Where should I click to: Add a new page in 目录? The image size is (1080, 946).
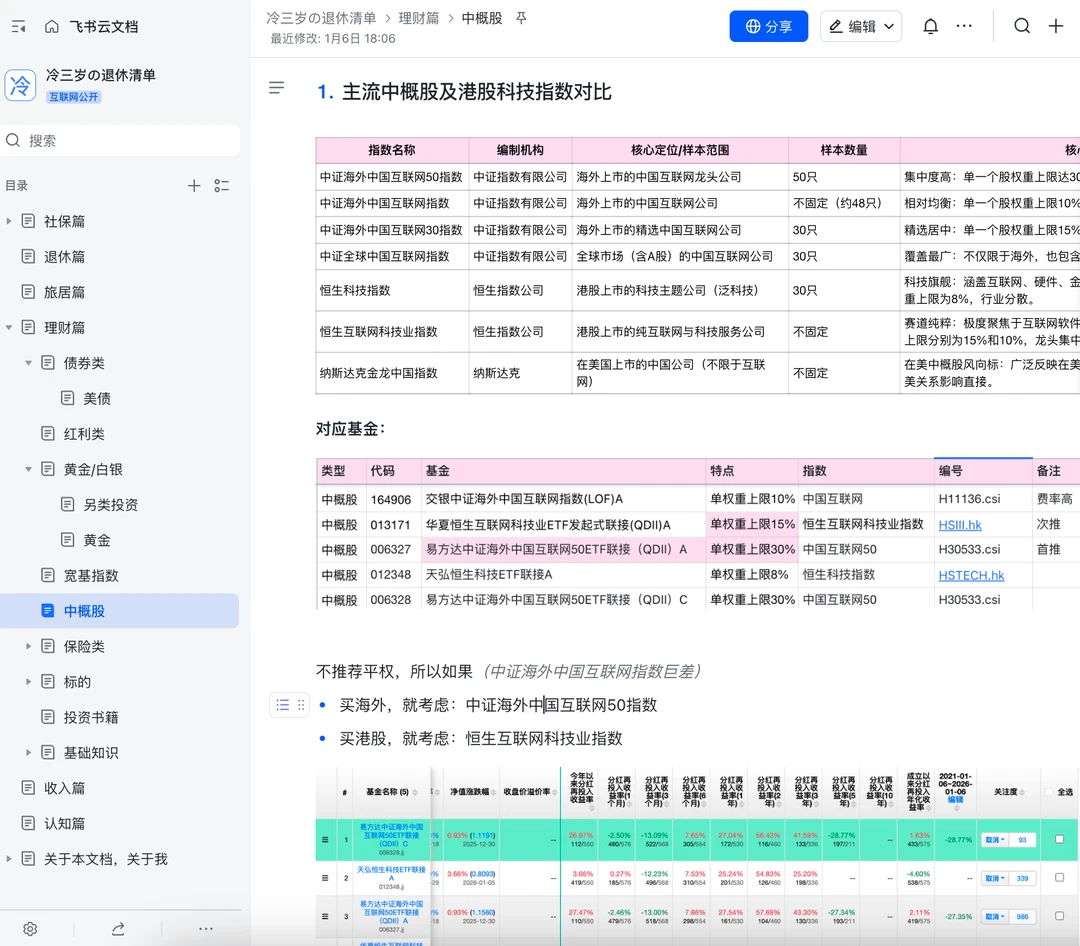[194, 185]
